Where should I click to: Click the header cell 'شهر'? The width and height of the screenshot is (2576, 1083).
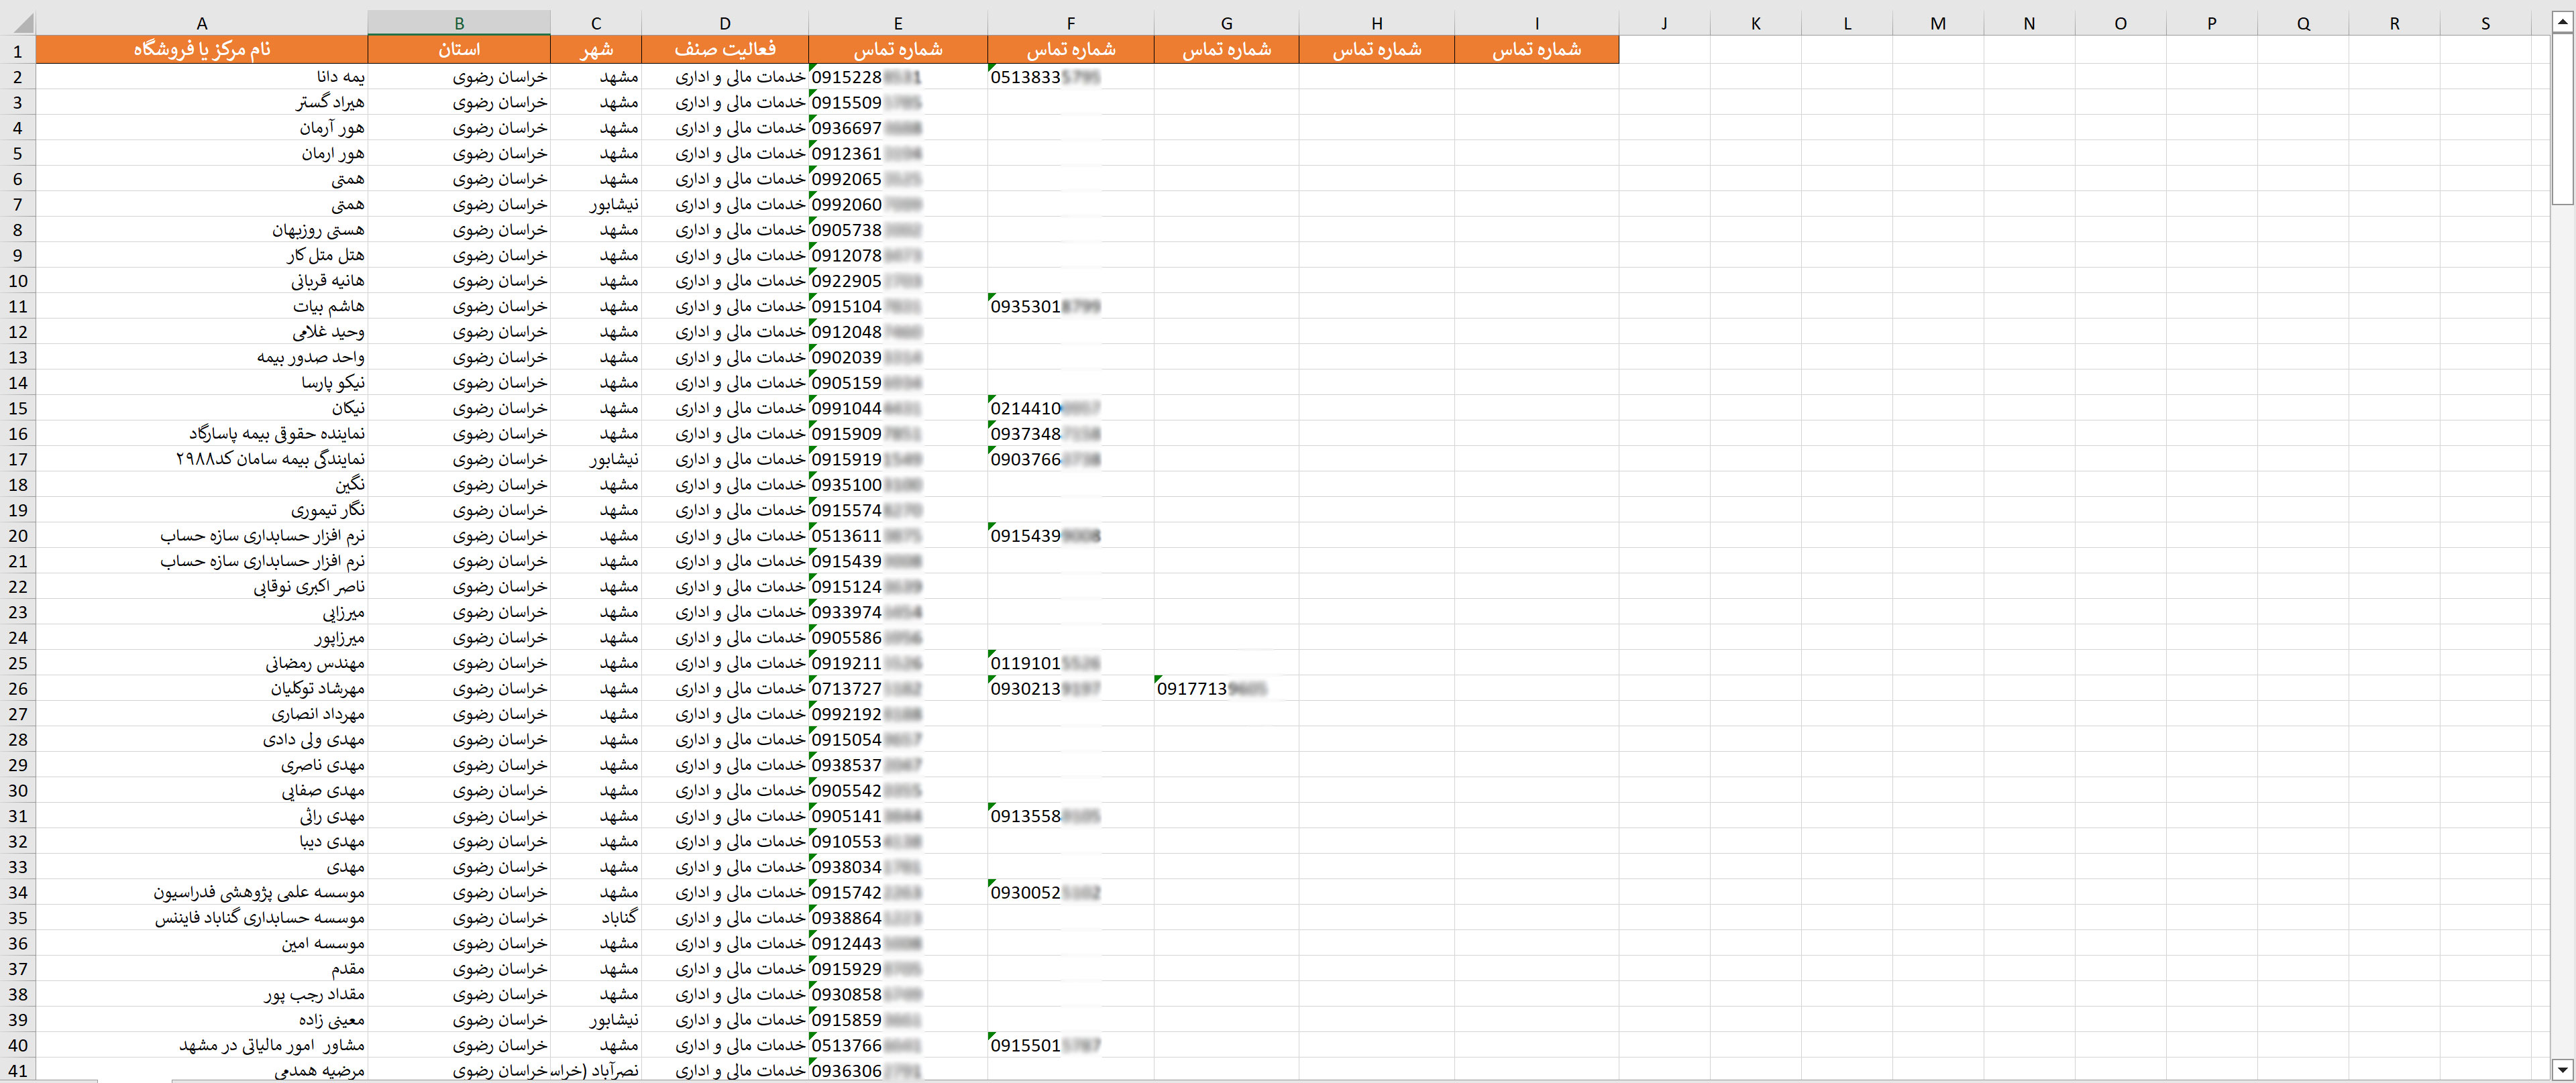click(x=596, y=49)
